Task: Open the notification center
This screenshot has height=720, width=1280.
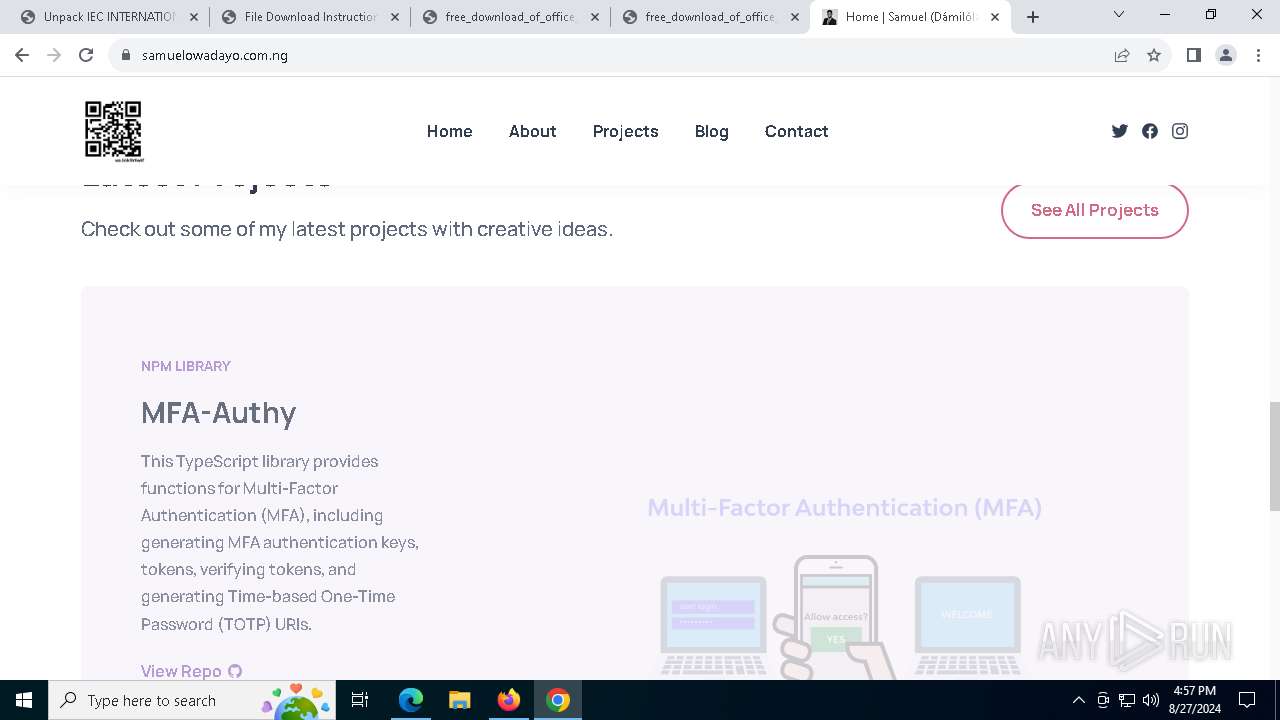Action: pyautogui.click(x=1247, y=700)
